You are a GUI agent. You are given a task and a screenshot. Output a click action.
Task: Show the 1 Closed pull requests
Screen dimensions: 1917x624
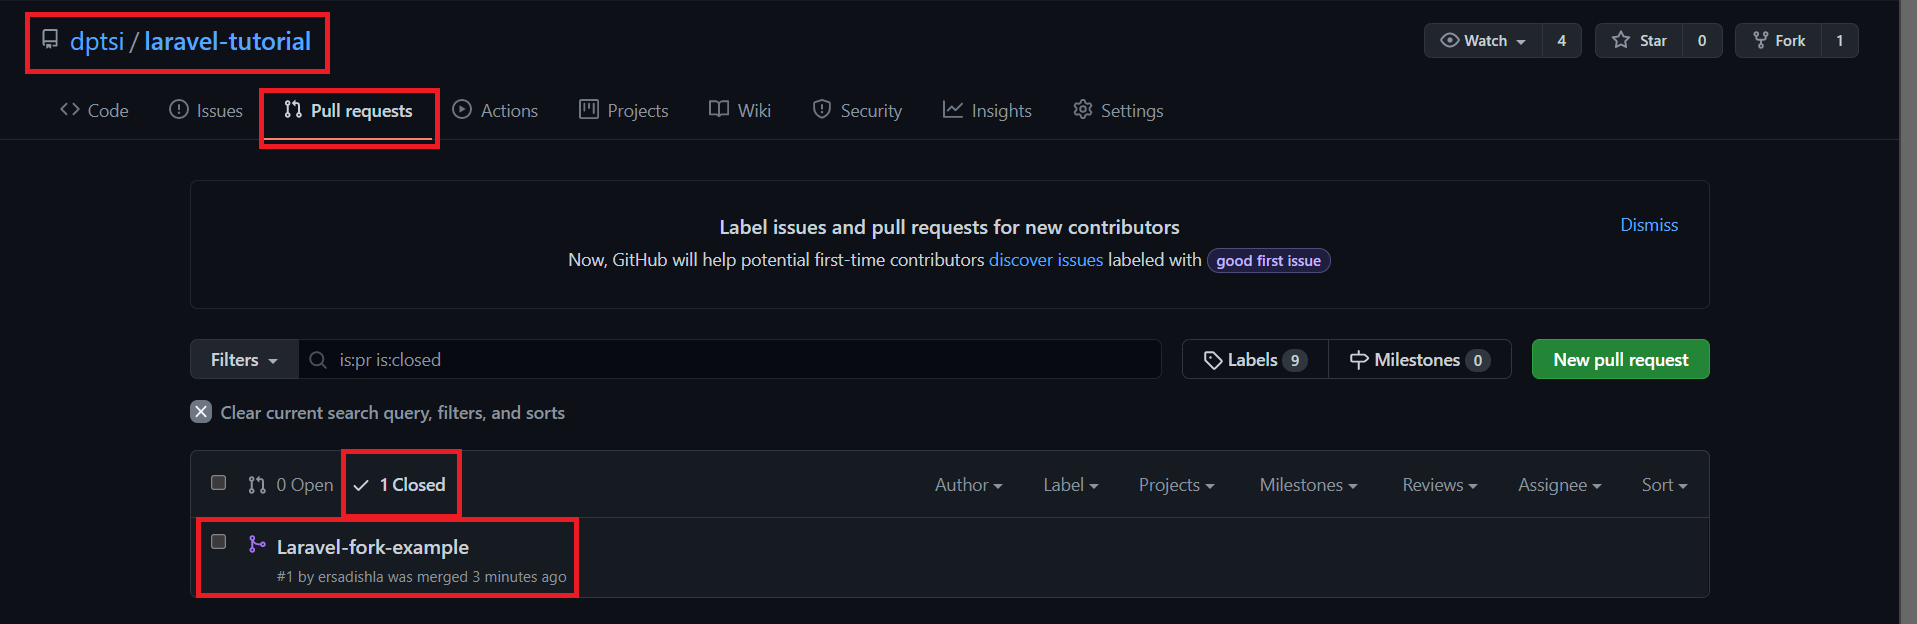tap(400, 485)
